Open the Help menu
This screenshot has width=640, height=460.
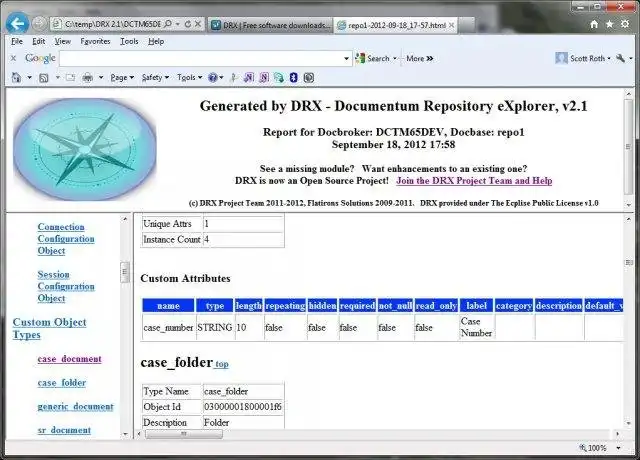(x=156, y=41)
